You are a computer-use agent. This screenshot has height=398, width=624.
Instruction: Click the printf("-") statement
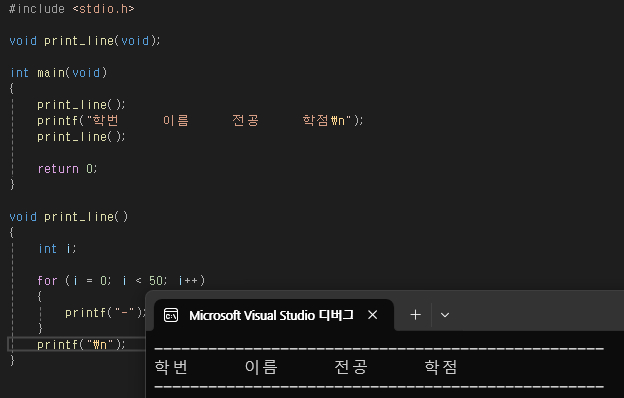tap(106, 313)
